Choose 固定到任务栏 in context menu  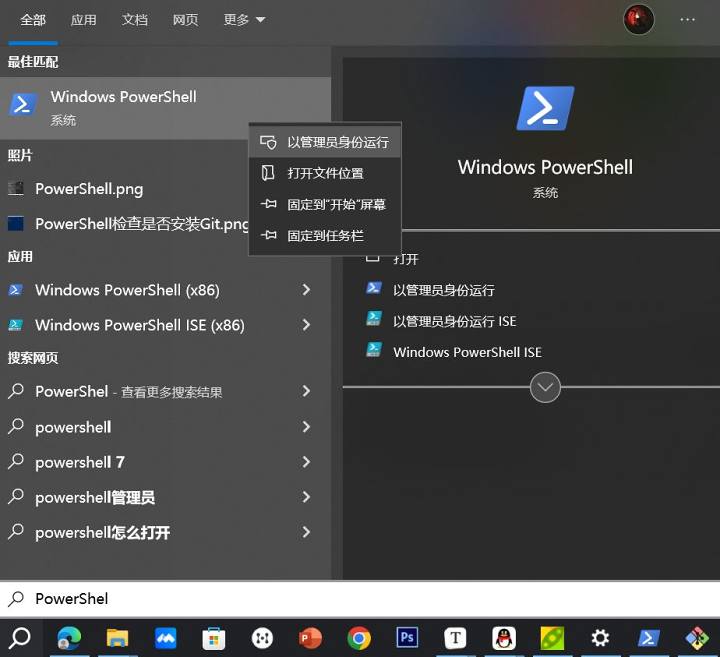(x=325, y=236)
